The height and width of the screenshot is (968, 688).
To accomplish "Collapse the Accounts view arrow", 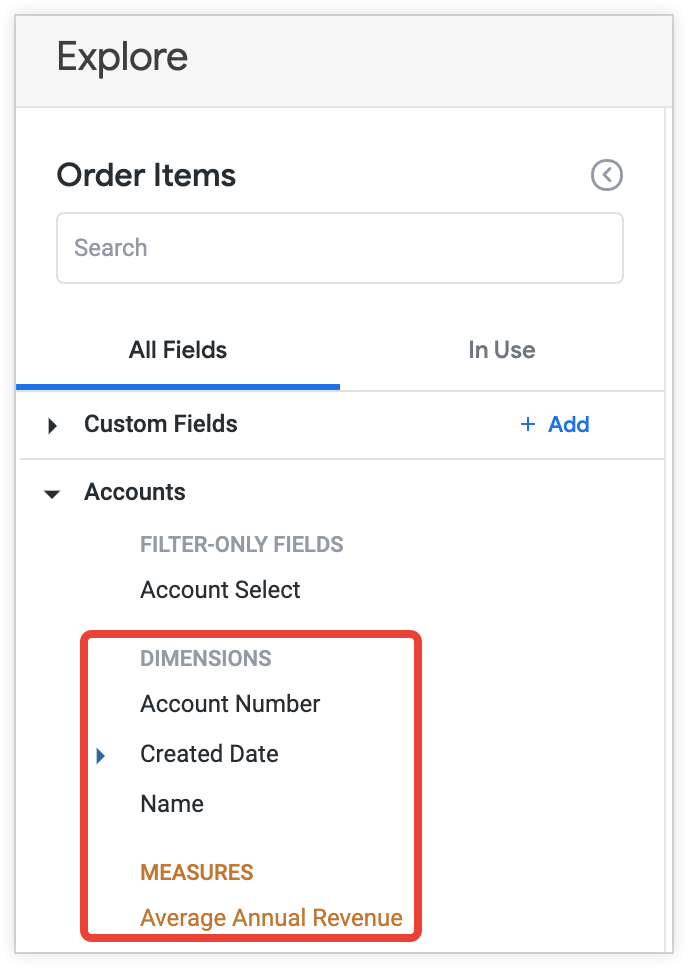I will point(53,493).
